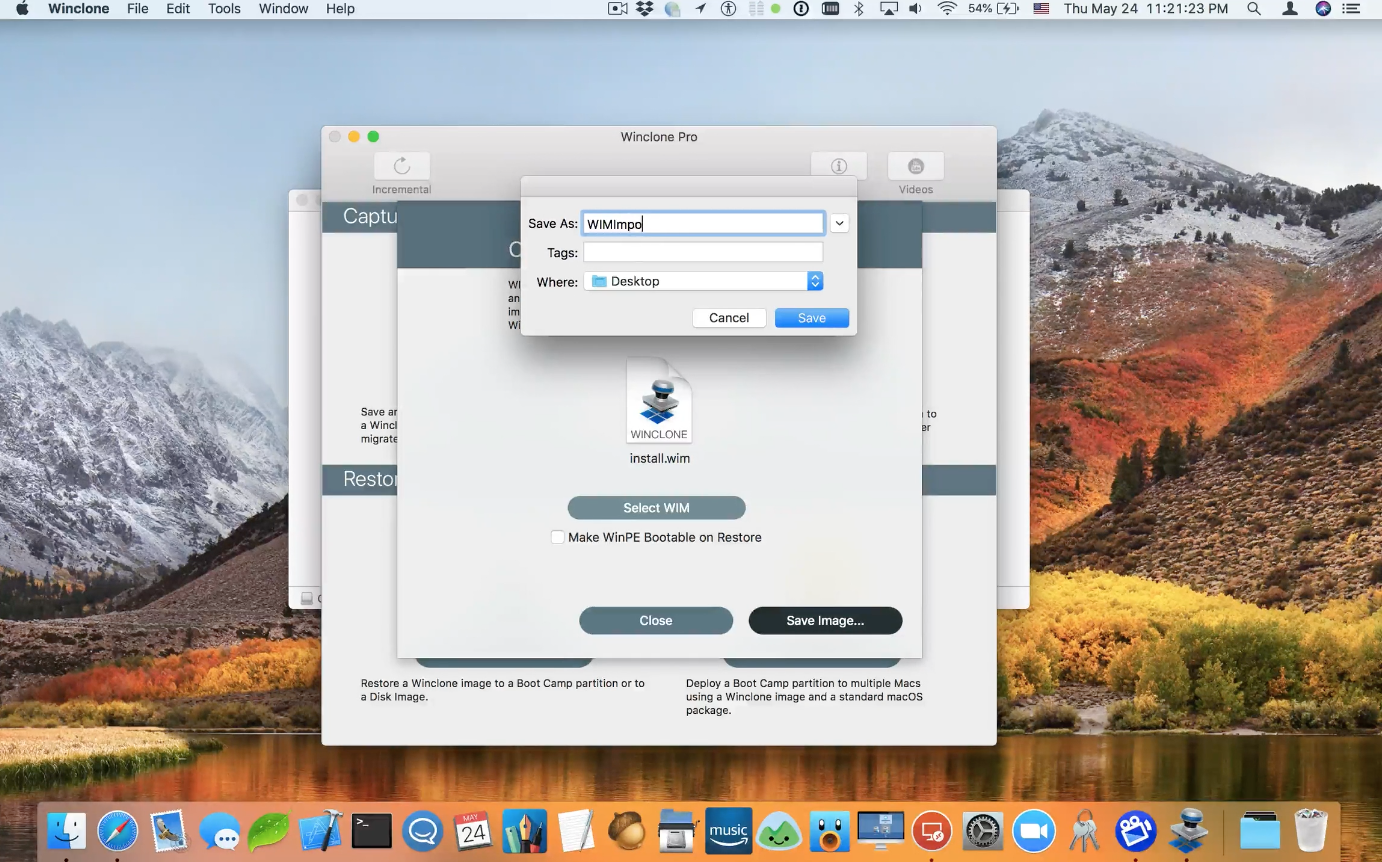Click the Dropbox menu bar icon
The width and height of the screenshot is (1382, 862).
645,9
